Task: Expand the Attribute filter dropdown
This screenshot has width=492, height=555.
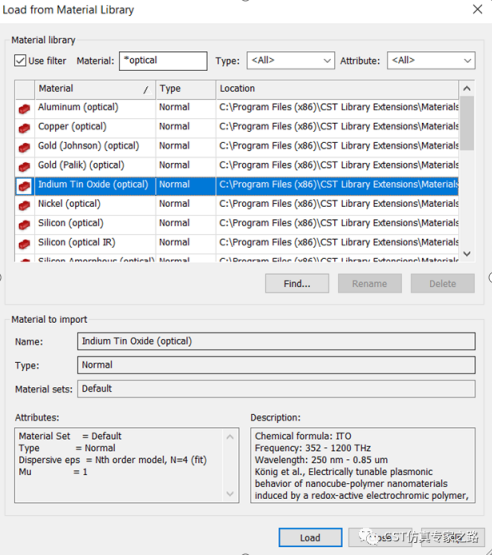Action: pos(431,61)
